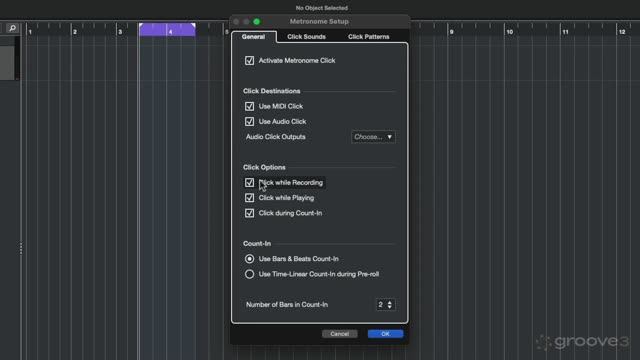The width and height of the screenshot is (640, 360).
Task: Toggle Activate Metronome Click checkbox
Action: [249, 60]
